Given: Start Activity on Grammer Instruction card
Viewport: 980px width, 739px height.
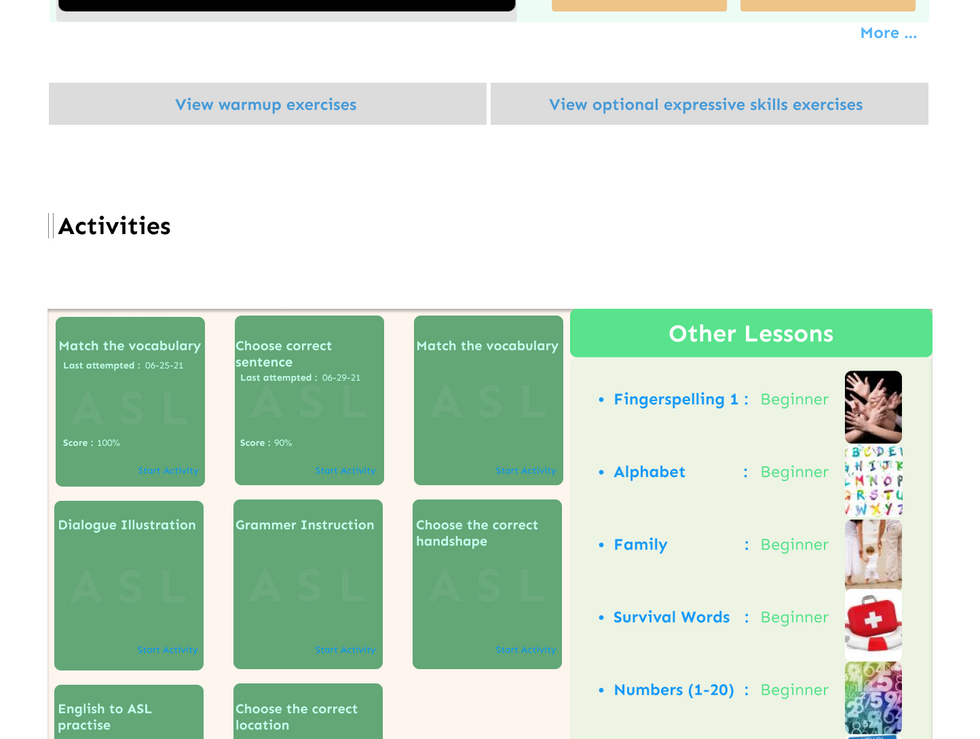Looking at the screenshot, I should click(x=346, y=650).
